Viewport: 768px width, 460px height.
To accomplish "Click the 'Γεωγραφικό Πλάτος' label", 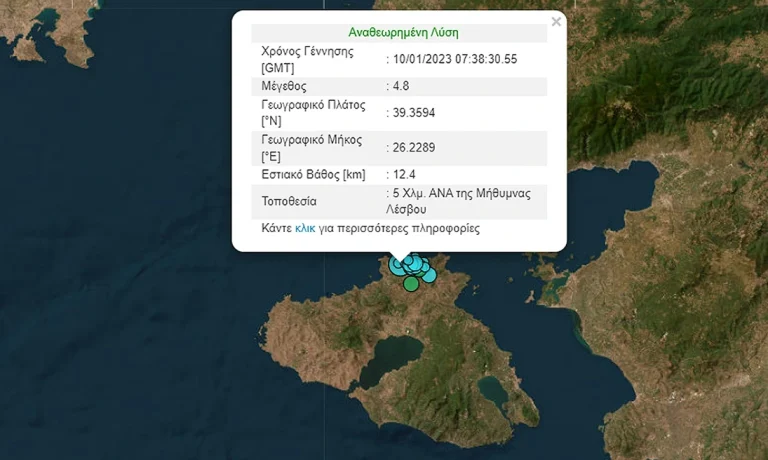I will point(313,105).
